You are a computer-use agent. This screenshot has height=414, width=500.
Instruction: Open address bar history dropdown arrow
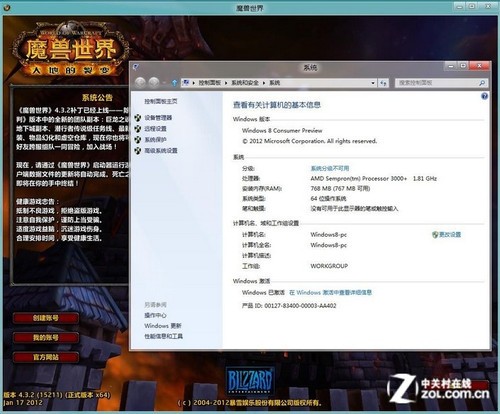(373, 83)
